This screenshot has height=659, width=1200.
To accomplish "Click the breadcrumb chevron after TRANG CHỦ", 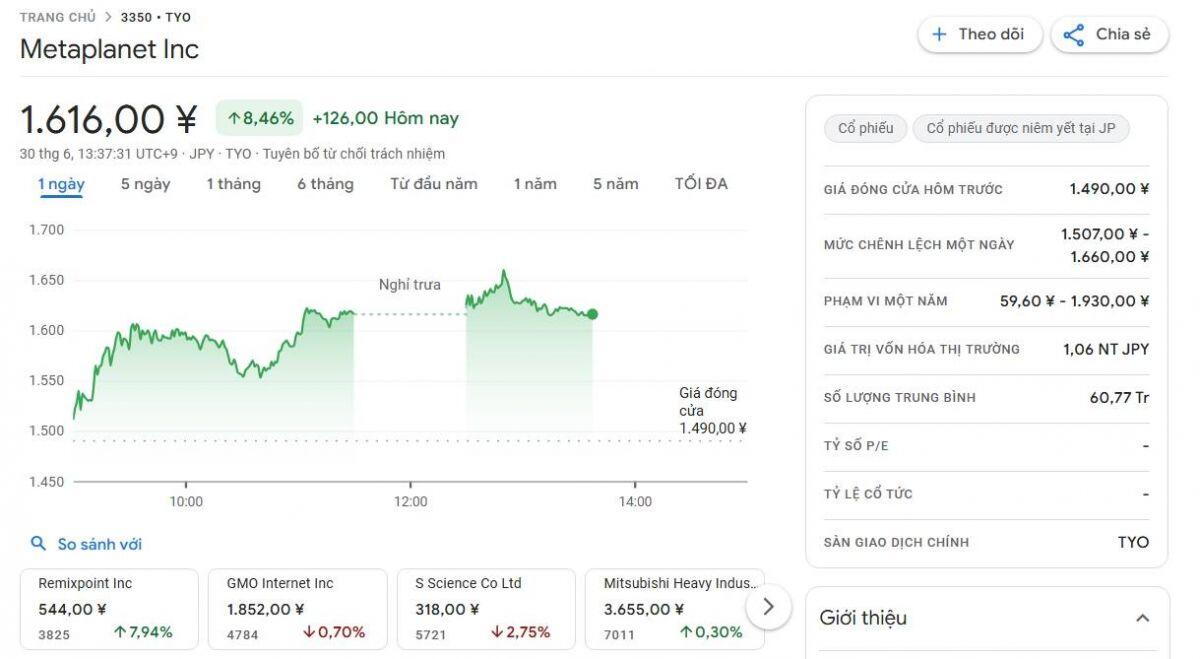I will [x=108, y=18].
